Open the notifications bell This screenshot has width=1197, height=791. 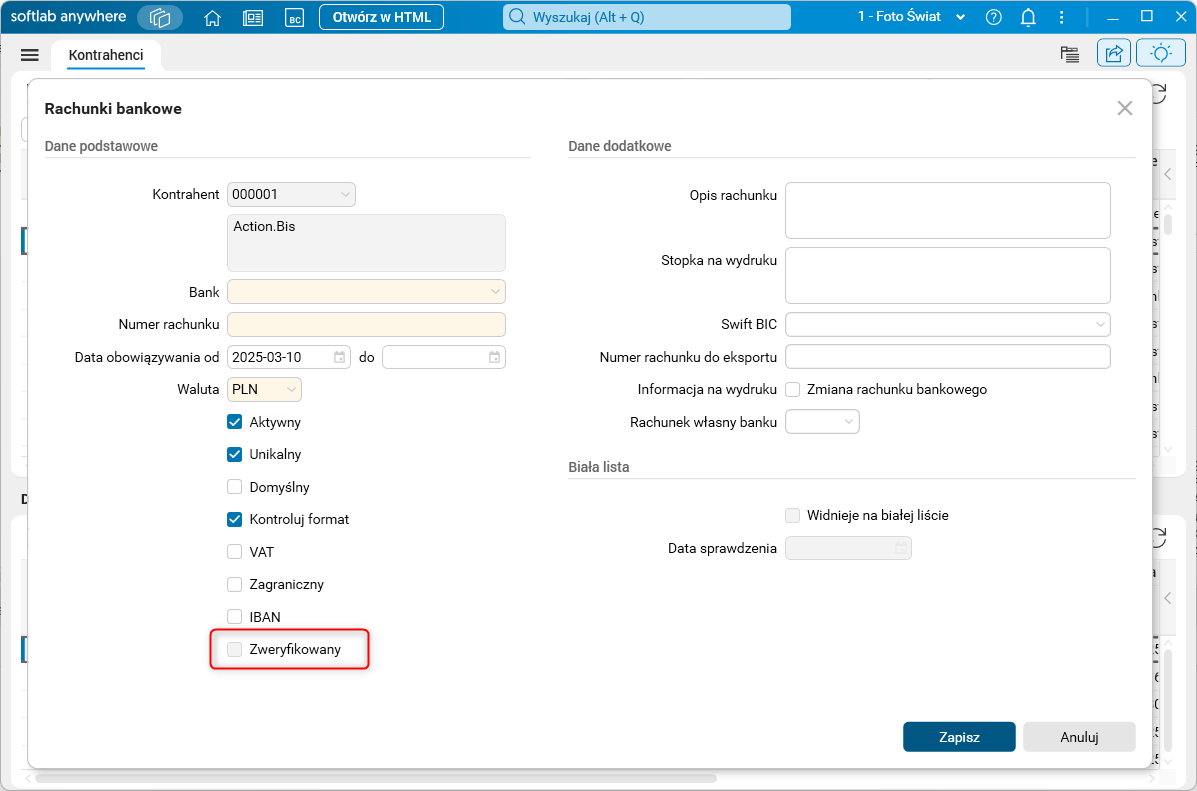point(1028,17)
